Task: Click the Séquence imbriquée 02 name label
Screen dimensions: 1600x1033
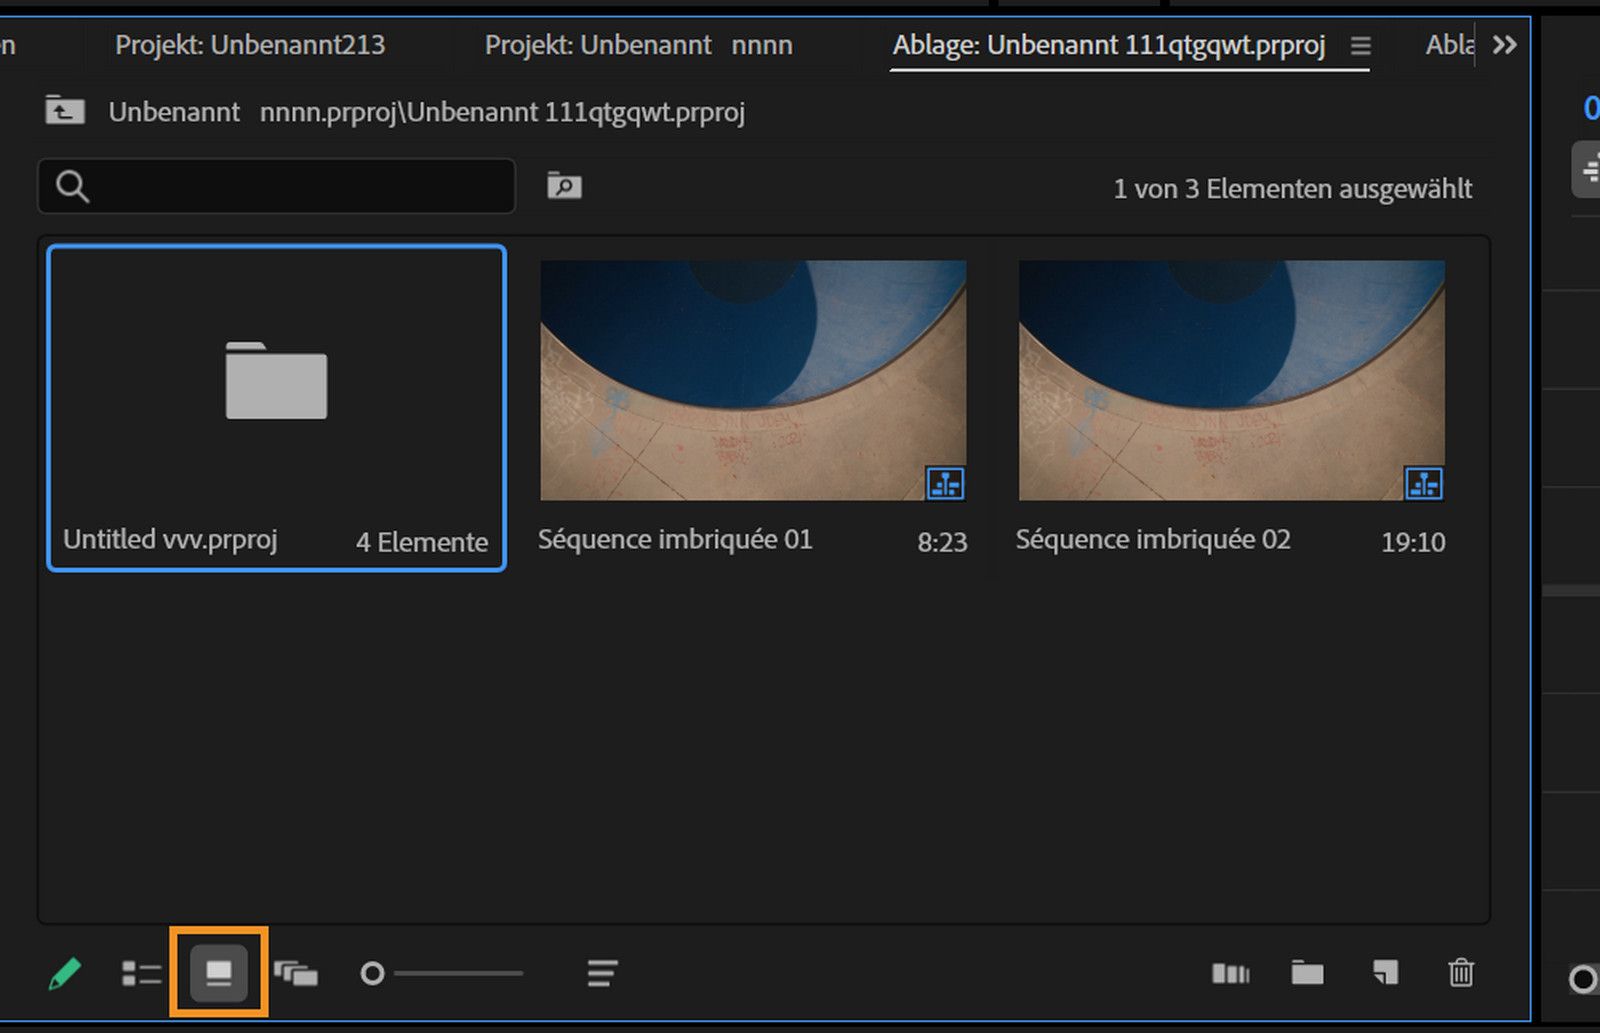Action: pyautogui.click(x=1153, y=540)
